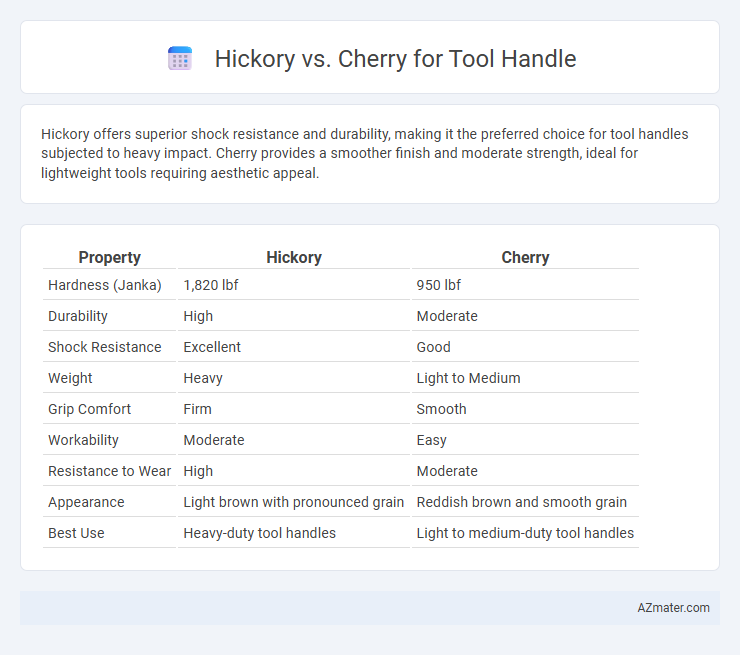Click the Resistance to Wear row label
This screenshot has height=655, width=740.
tap(109, 471)
